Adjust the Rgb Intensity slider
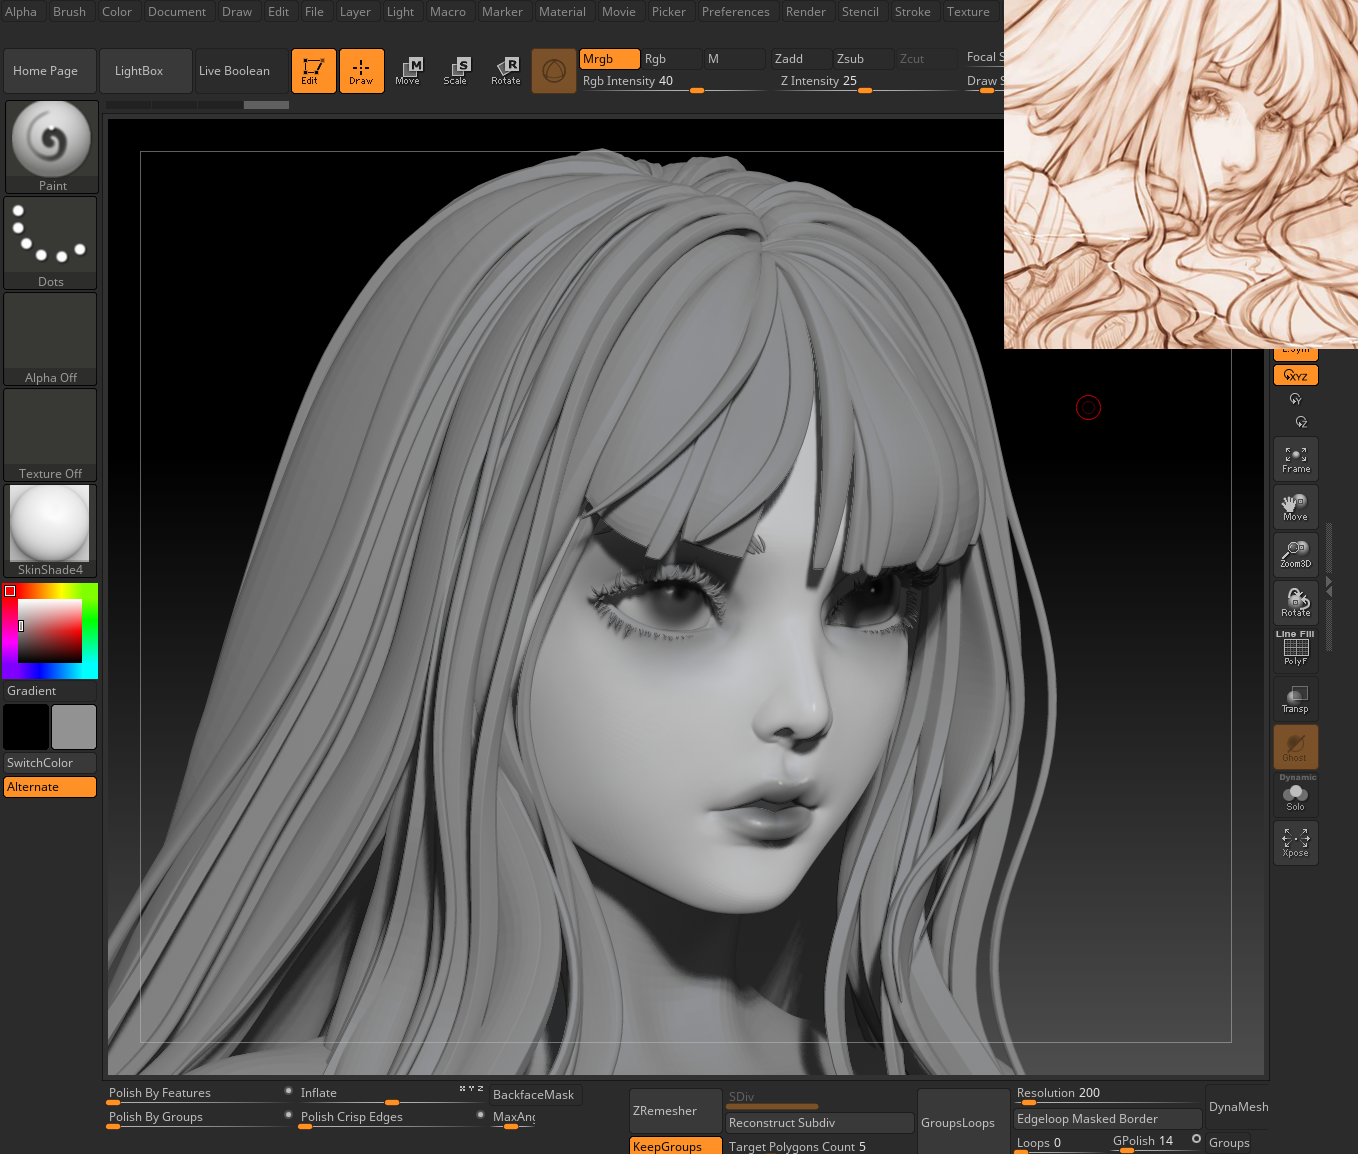The width and height of the screenshot is (1358, 1154). coord(674,82)
